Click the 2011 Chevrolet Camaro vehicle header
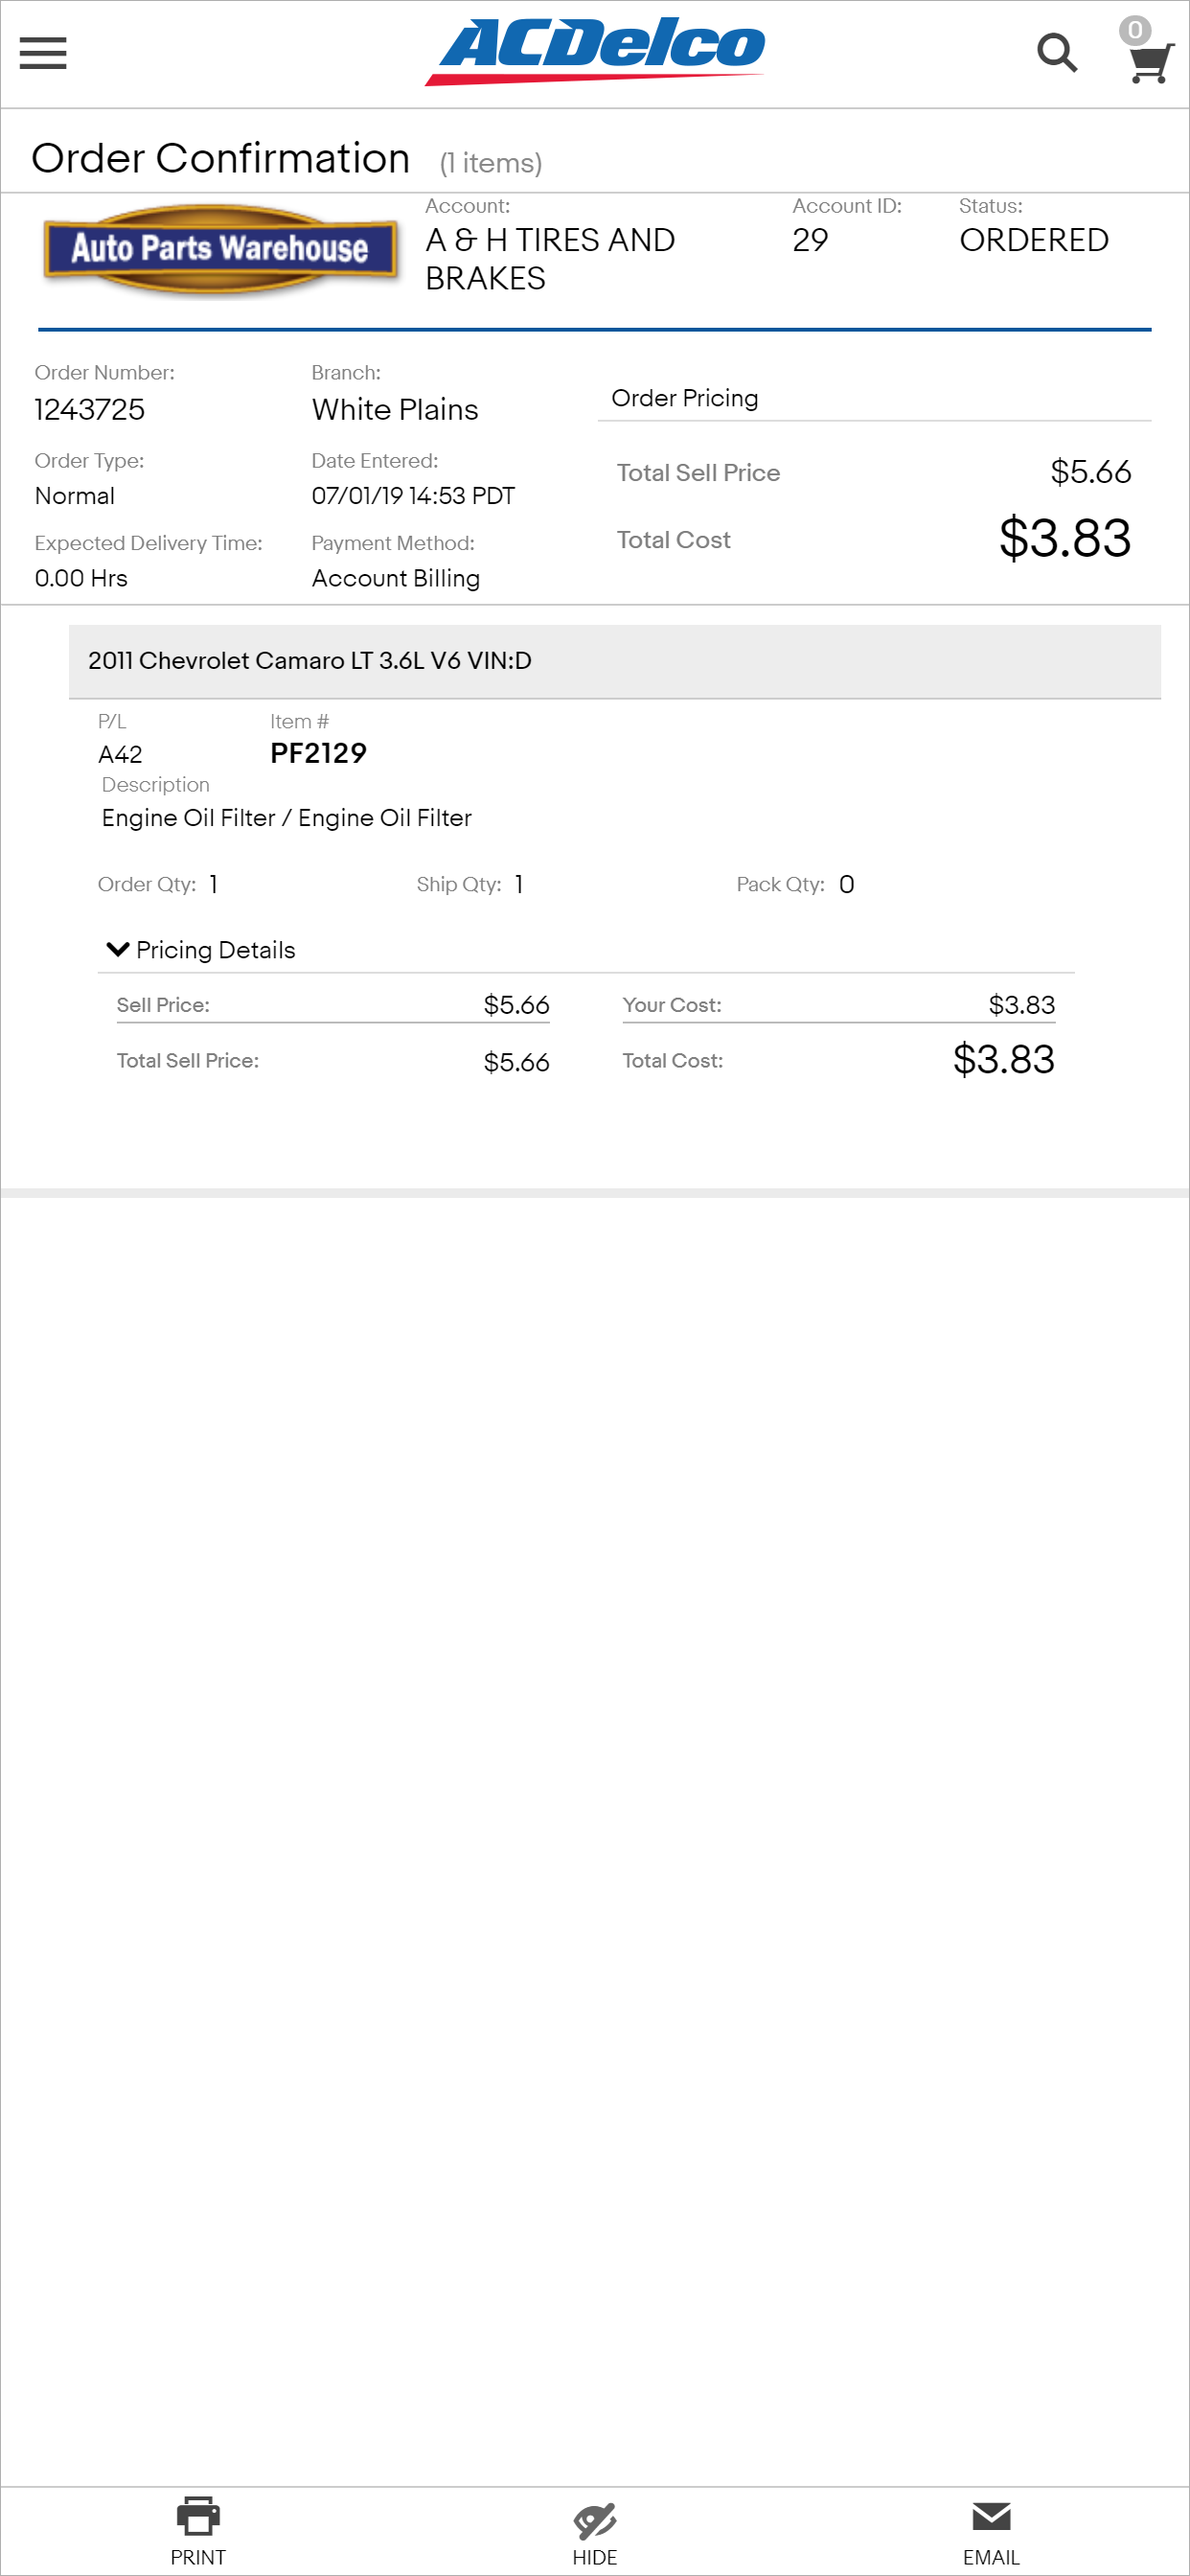Viewport: 1190px width, 2576px height. [614, 661]
